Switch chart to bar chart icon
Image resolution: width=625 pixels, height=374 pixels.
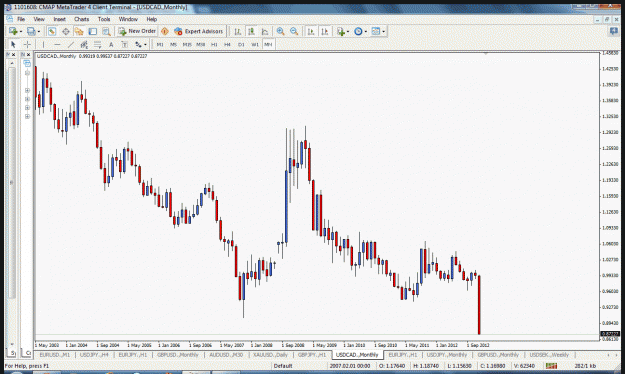pyautogui.click(x=238, y=31)
